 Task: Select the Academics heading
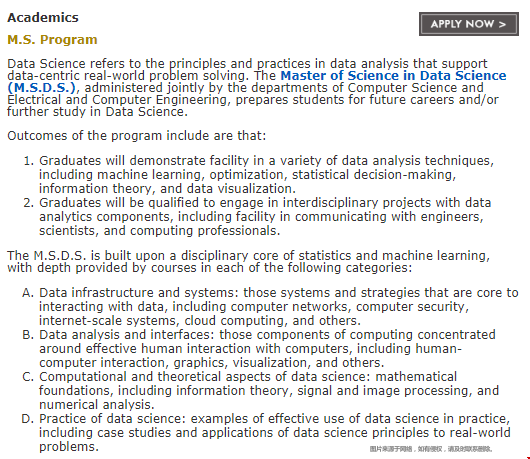[43, 18]
